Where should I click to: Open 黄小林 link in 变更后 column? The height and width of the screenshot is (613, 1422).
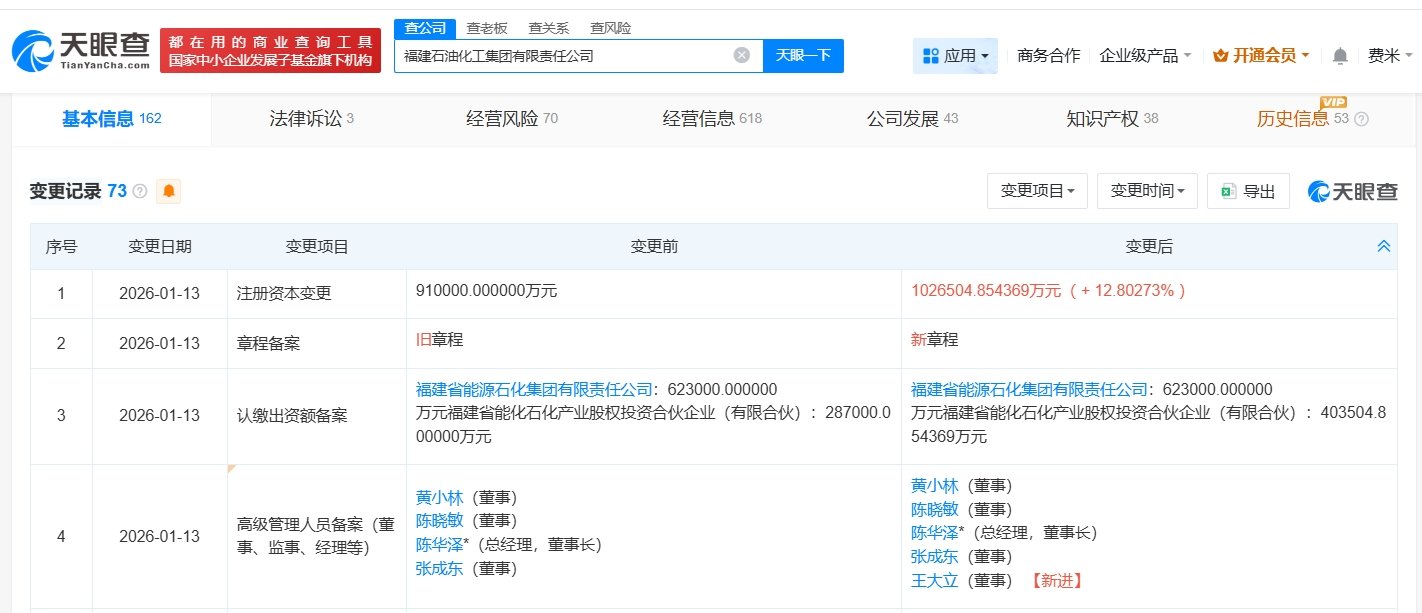click(934, 486)
